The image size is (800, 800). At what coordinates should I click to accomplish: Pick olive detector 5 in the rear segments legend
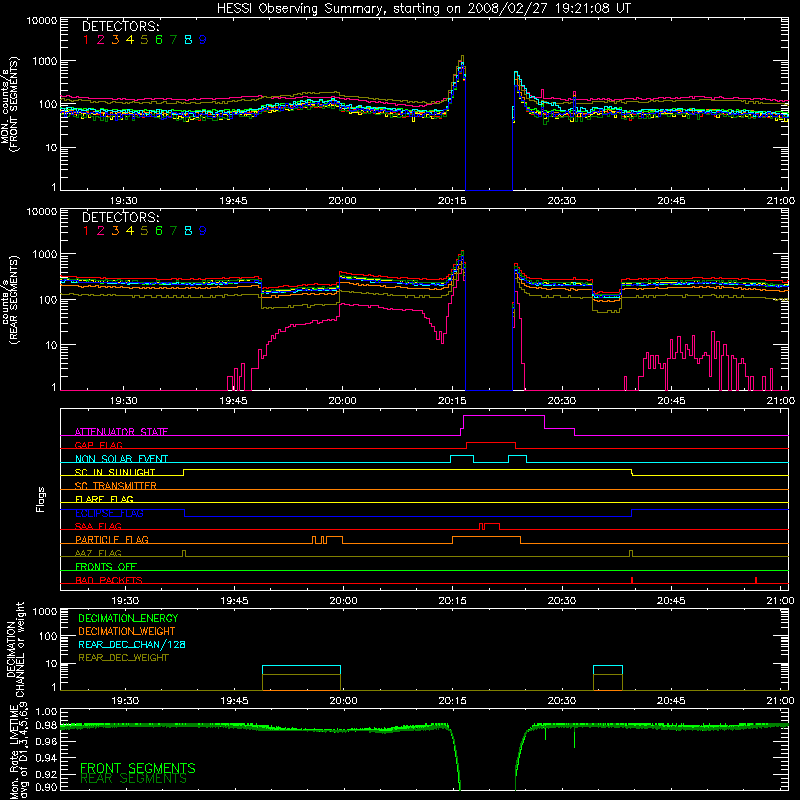144,231
